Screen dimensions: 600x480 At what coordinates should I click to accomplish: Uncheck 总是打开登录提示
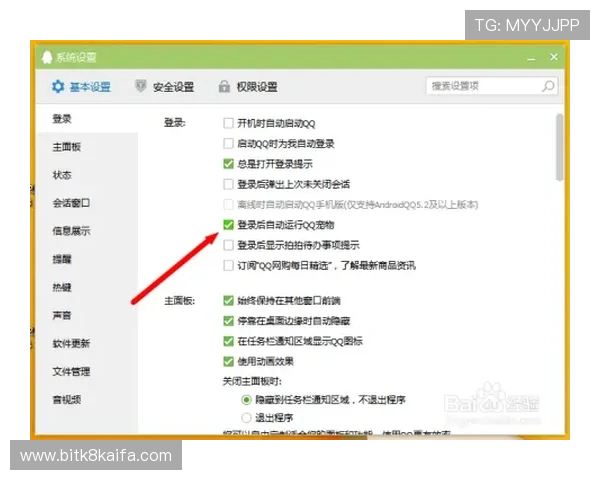pyautogui.click(x=228, y=164)
